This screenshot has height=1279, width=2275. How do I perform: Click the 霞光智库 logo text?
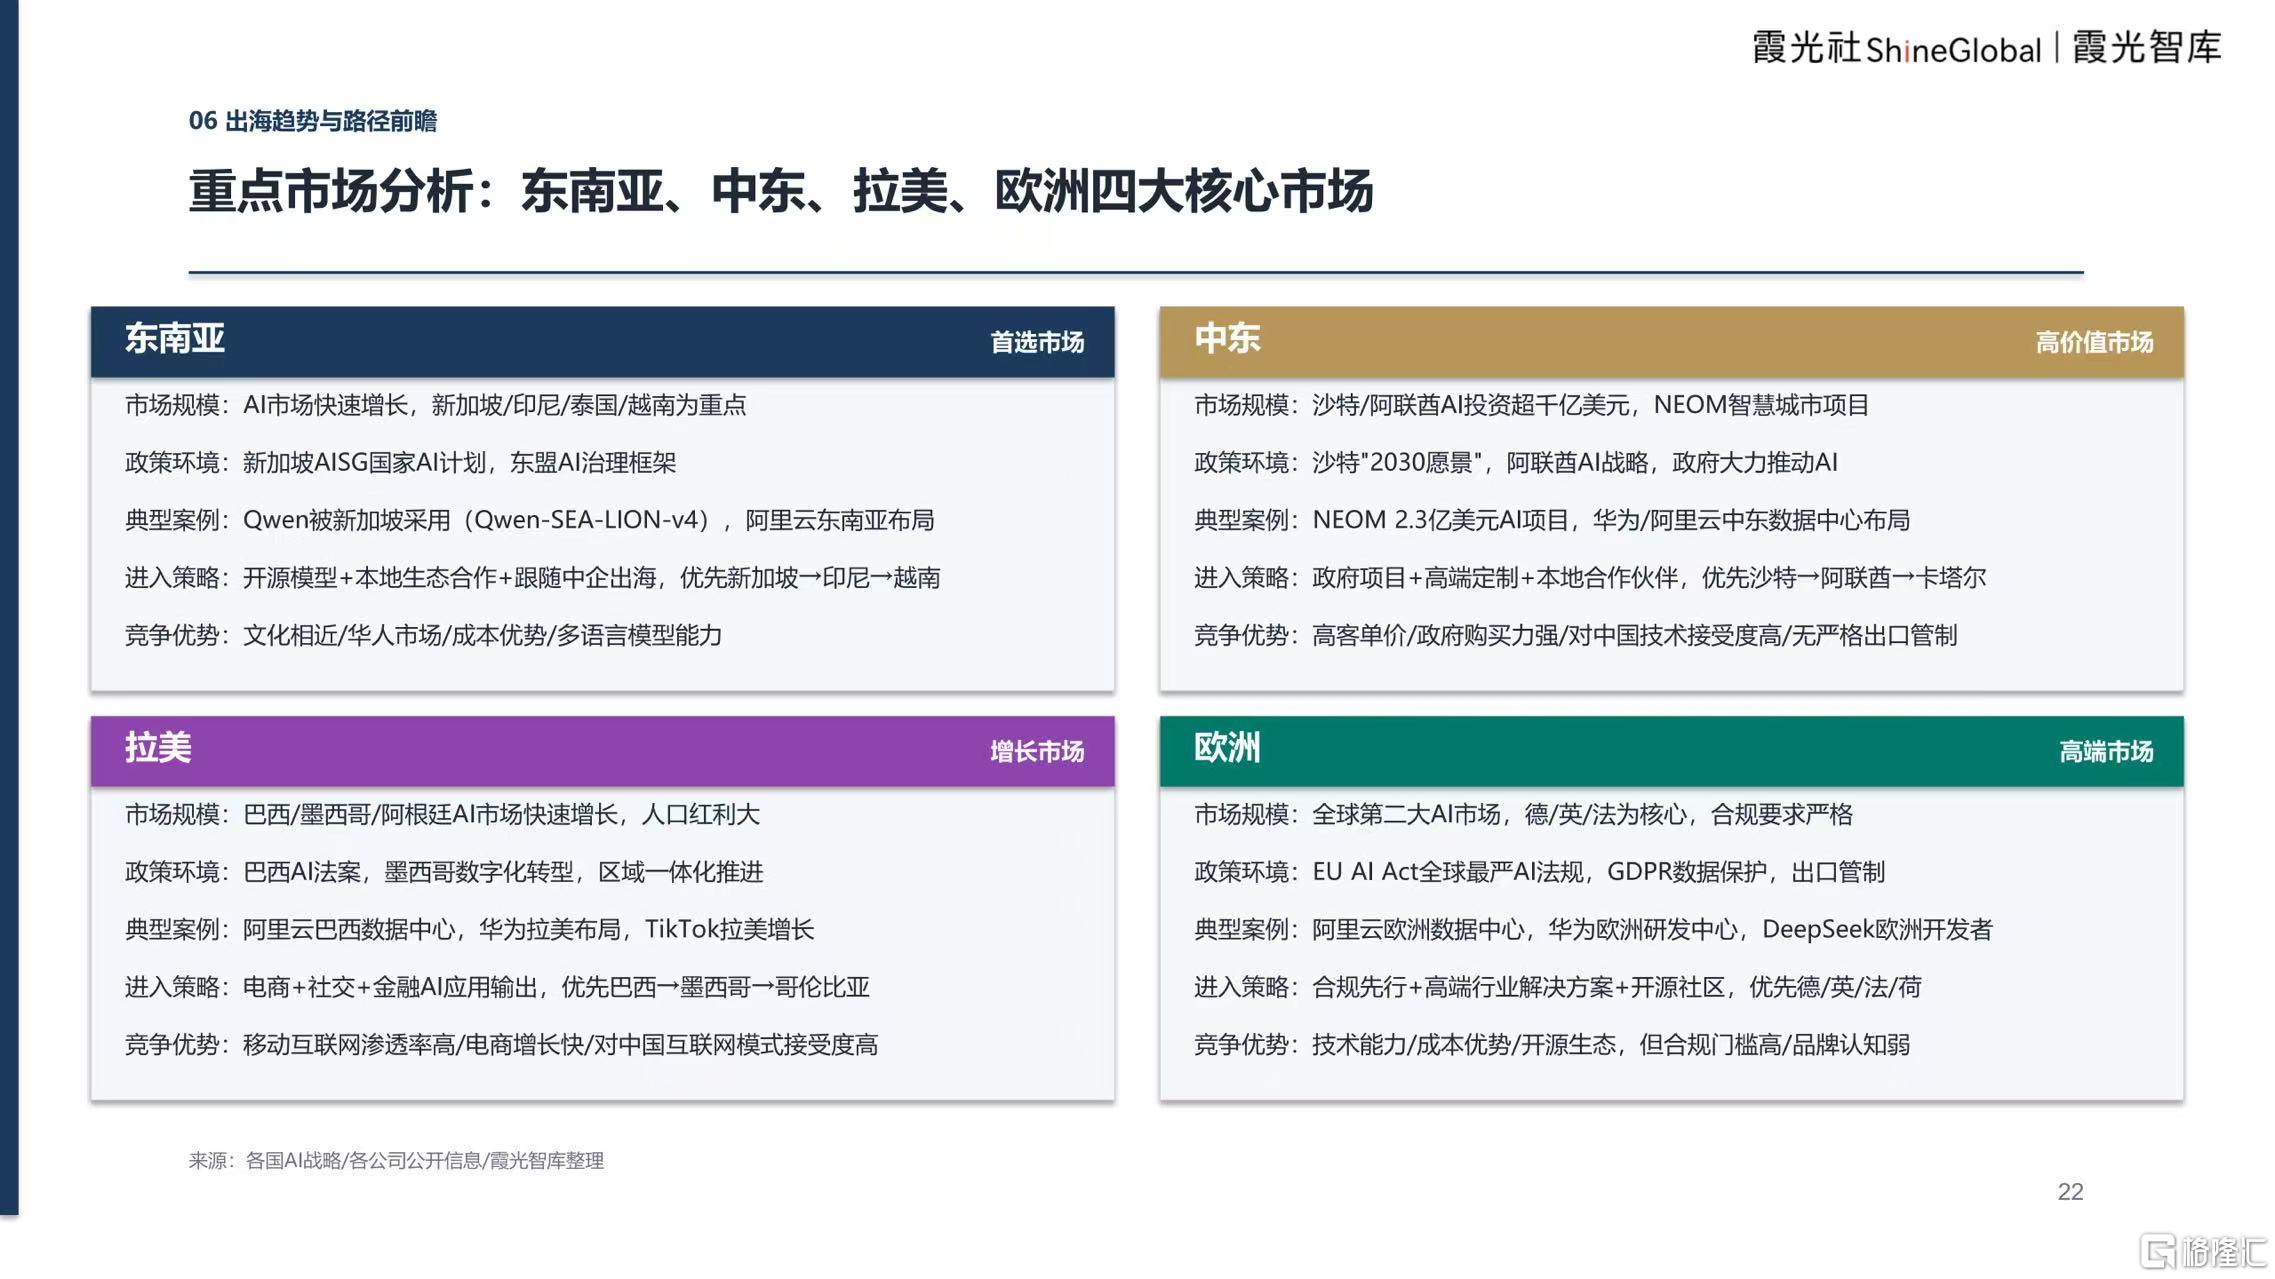[x=2147, y=47]
